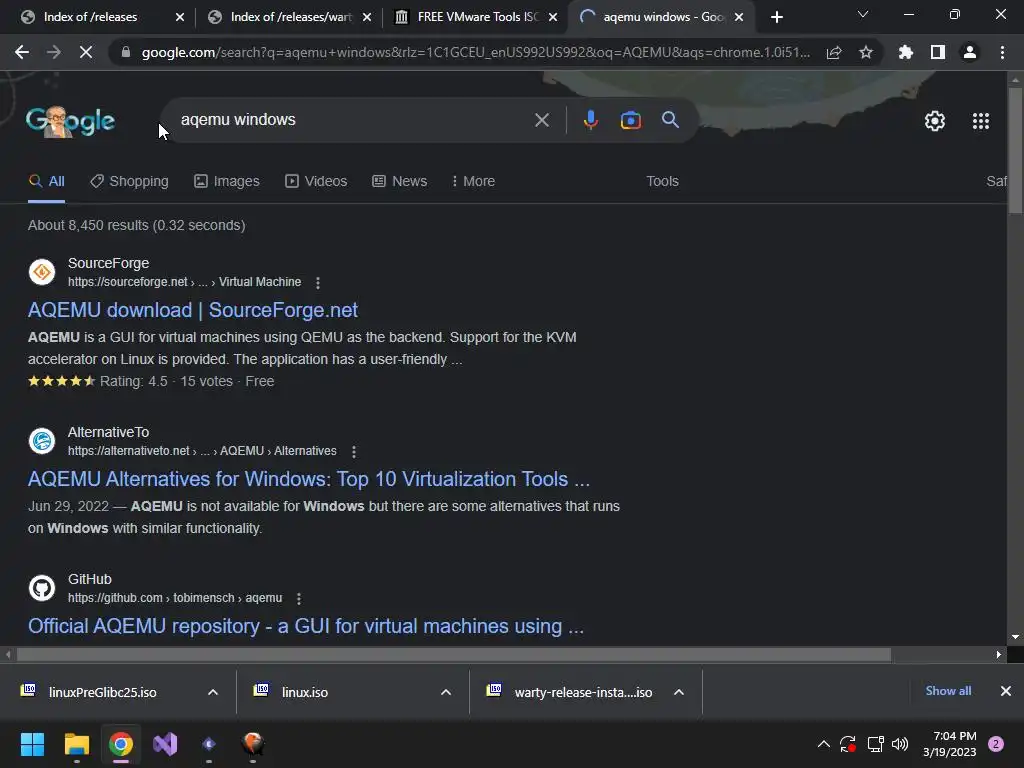1024x768 pixels.
Task: Open the AQEMU Alternatives for Windows link
Action: [309, 479]
